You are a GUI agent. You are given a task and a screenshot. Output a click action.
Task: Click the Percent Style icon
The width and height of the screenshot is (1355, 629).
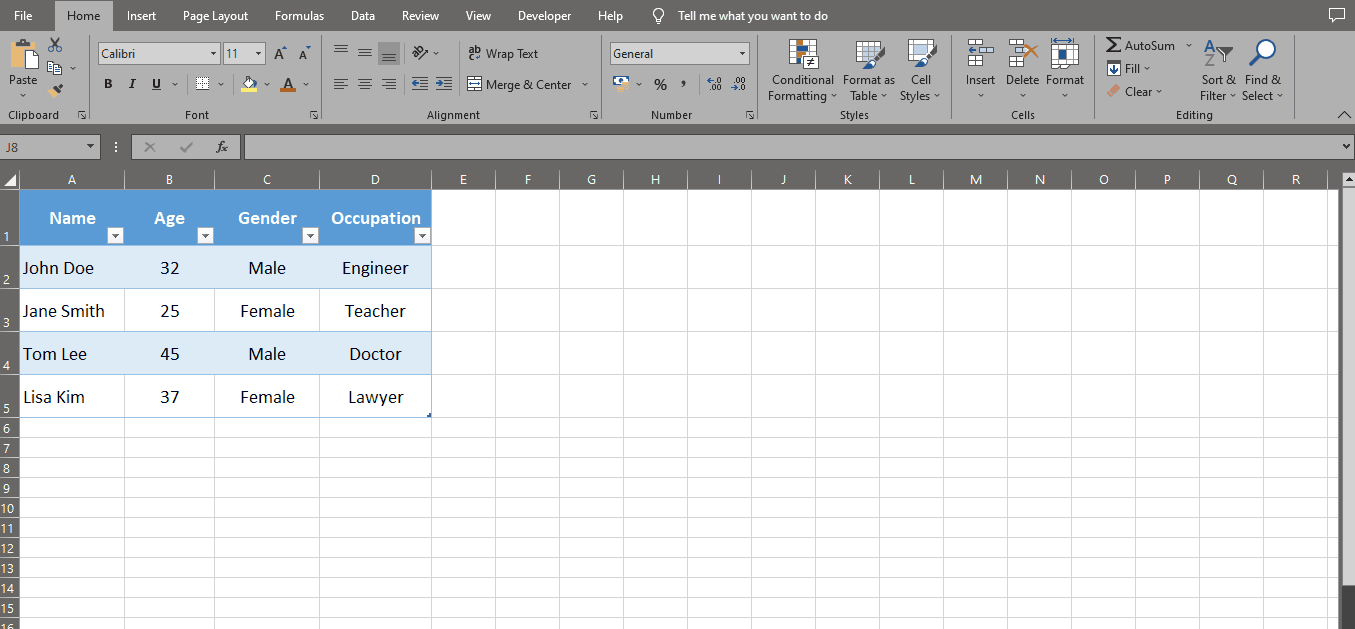(x=660, y=84)
